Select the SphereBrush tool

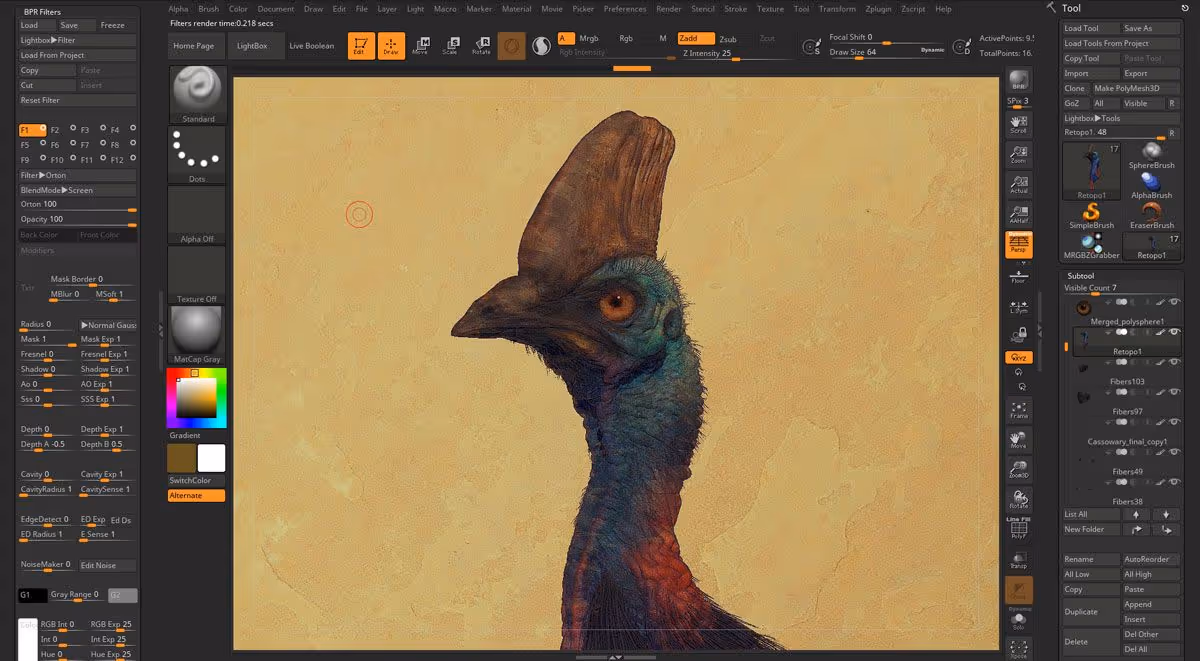pos(1151,155)
